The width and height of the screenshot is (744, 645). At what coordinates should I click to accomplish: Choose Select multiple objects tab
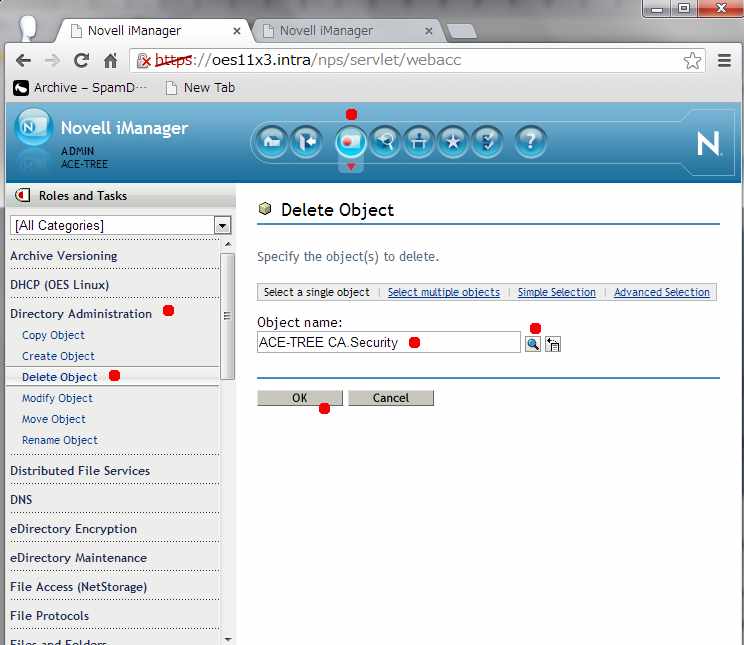tap(444, 292)
